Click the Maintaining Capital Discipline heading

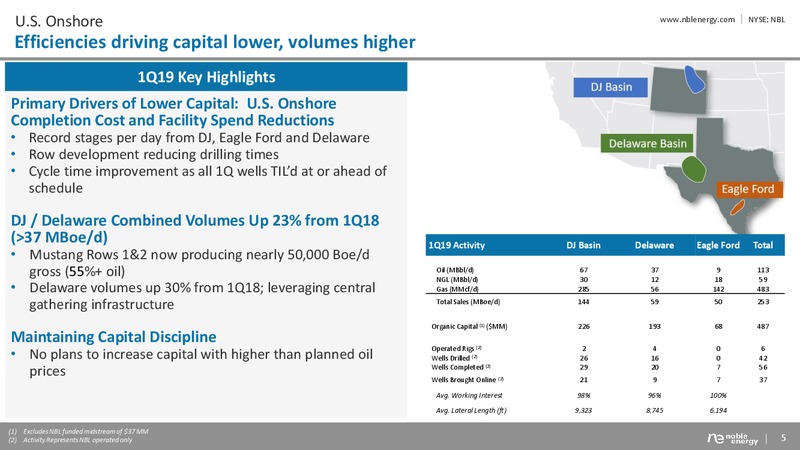tap(113, 337)
